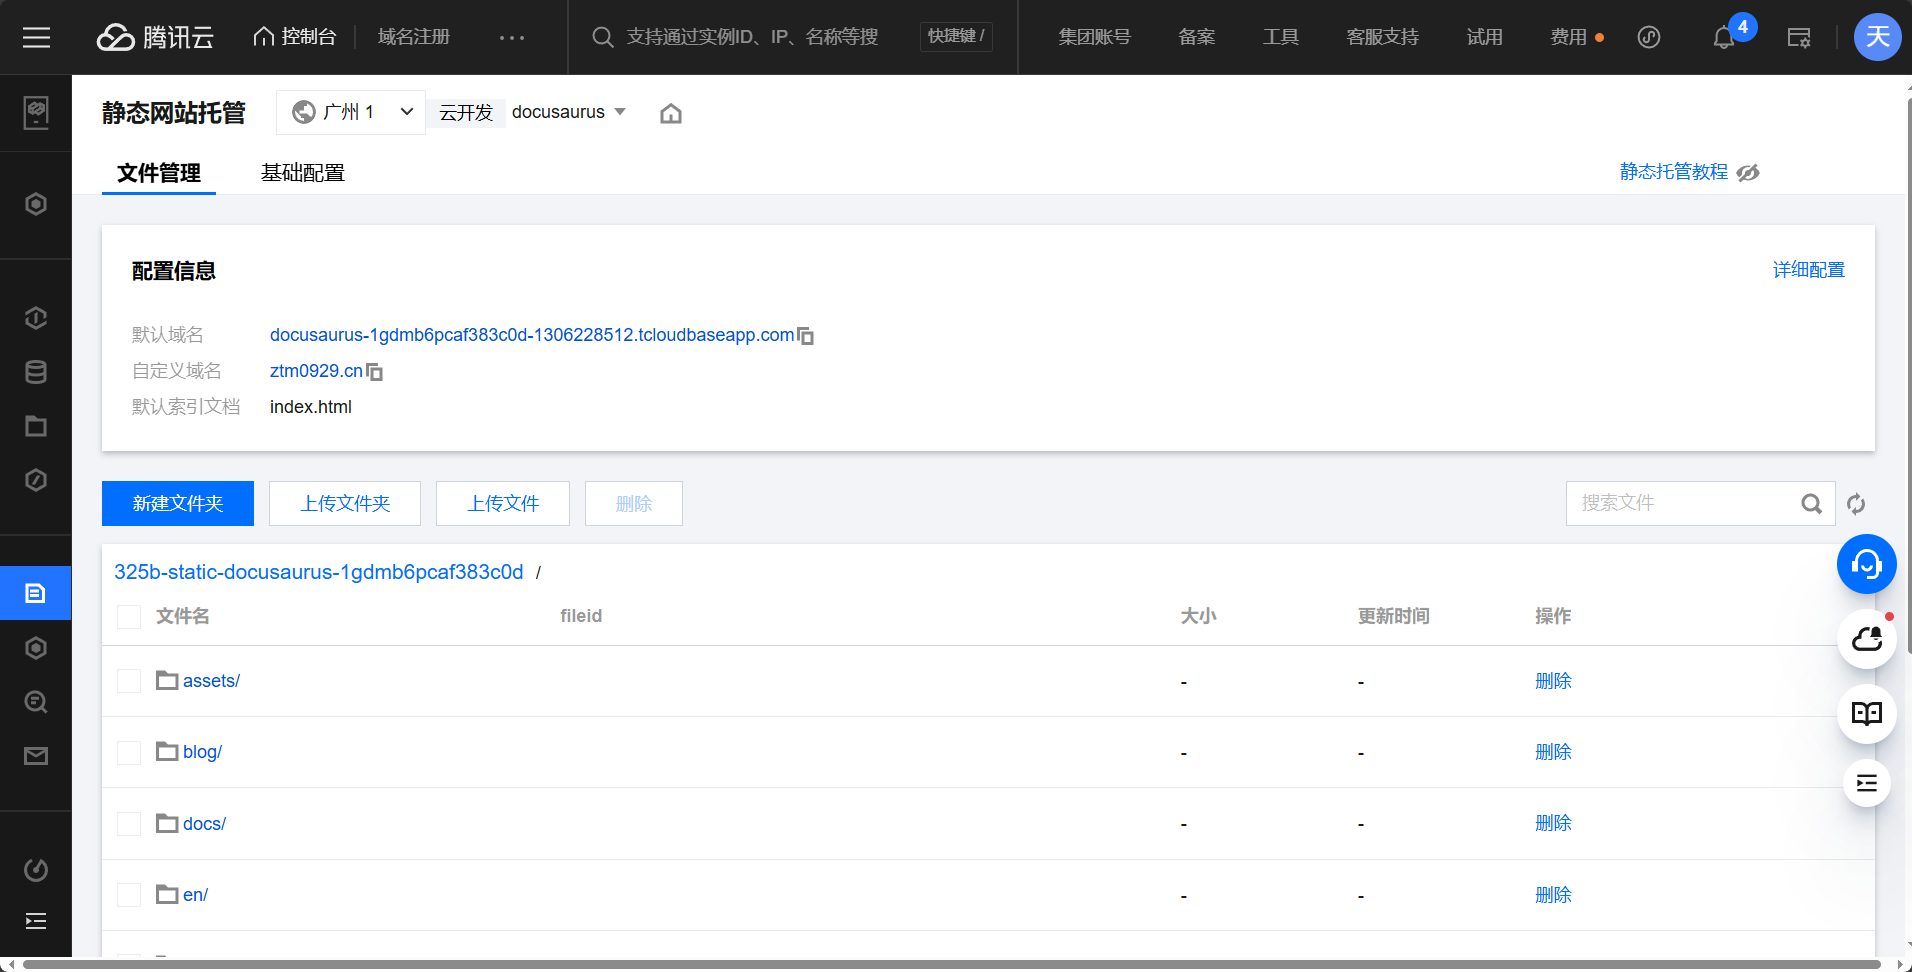Image resolution: width=1912 pixels, height=972 pixels.
Task: Open the ztm0929.cn custom domain link
Action: click(316, 371)
